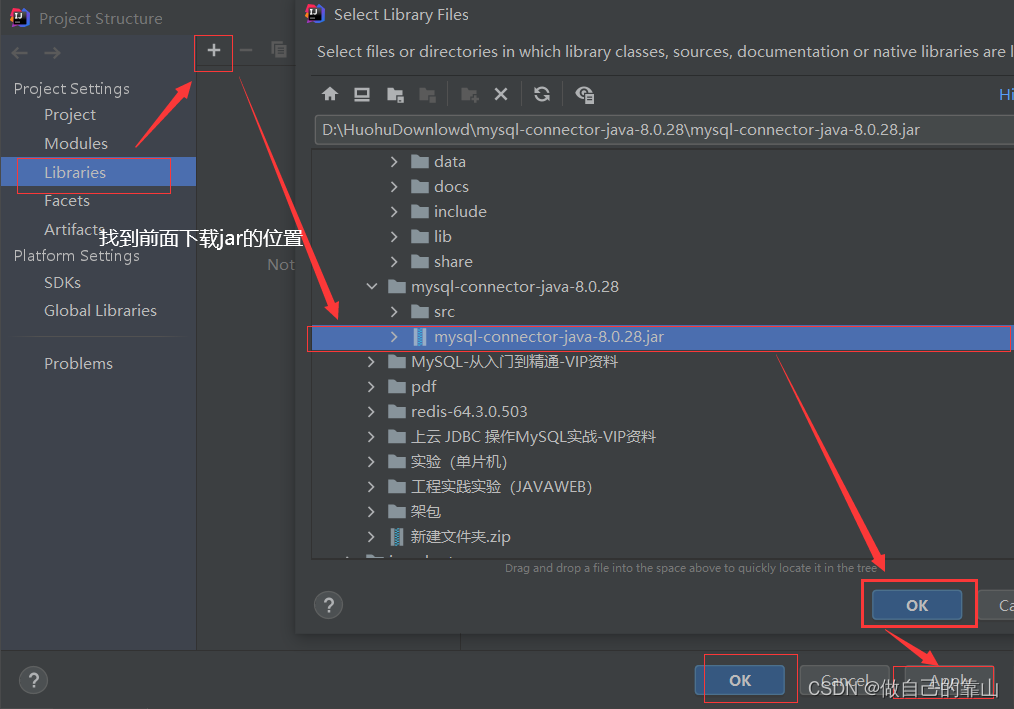Click the greyed Module directory icon
This screenshot has width=1014, height=709.
point(427,94)
